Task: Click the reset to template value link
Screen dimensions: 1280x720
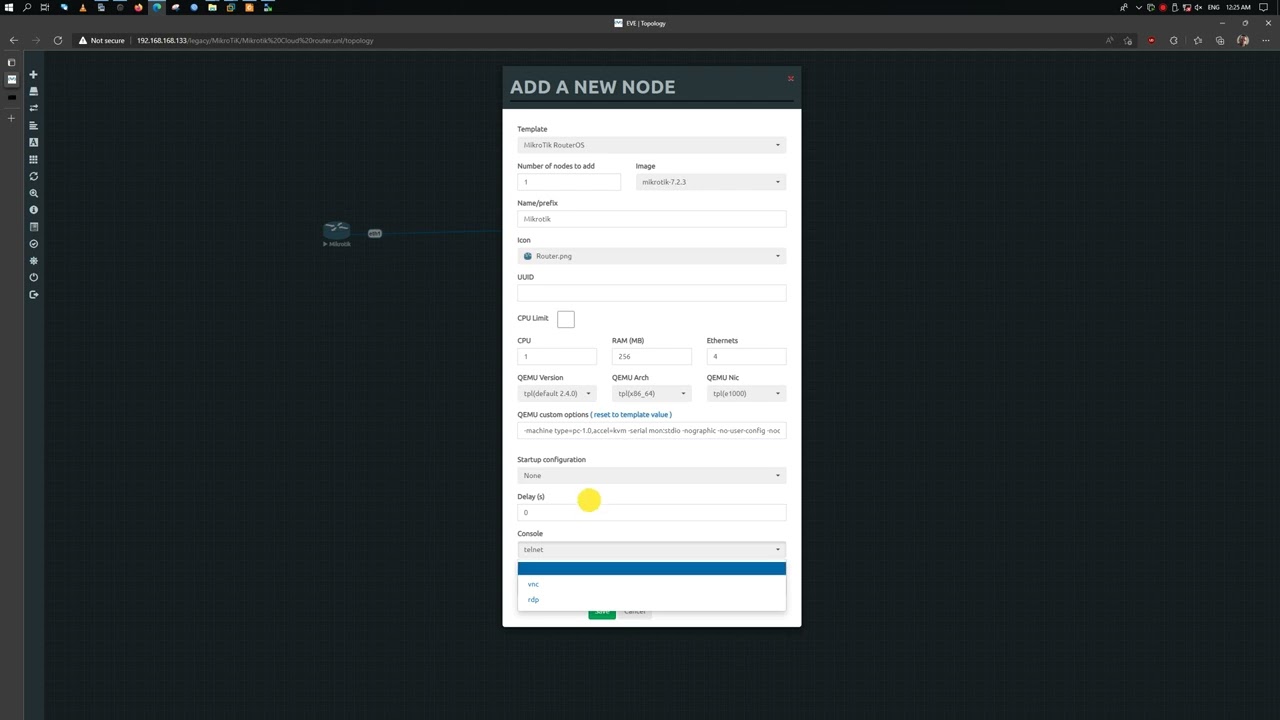Action: coord(630,414)
